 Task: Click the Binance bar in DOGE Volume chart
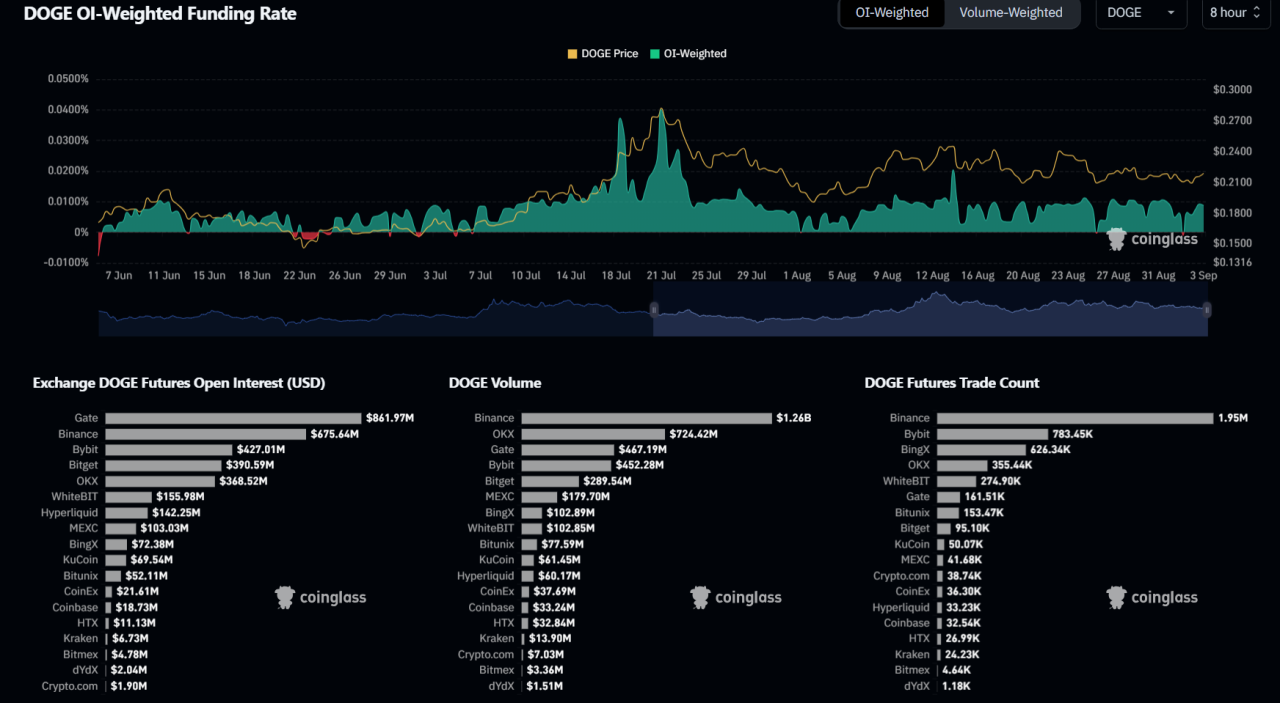click(x=646, y=418)
